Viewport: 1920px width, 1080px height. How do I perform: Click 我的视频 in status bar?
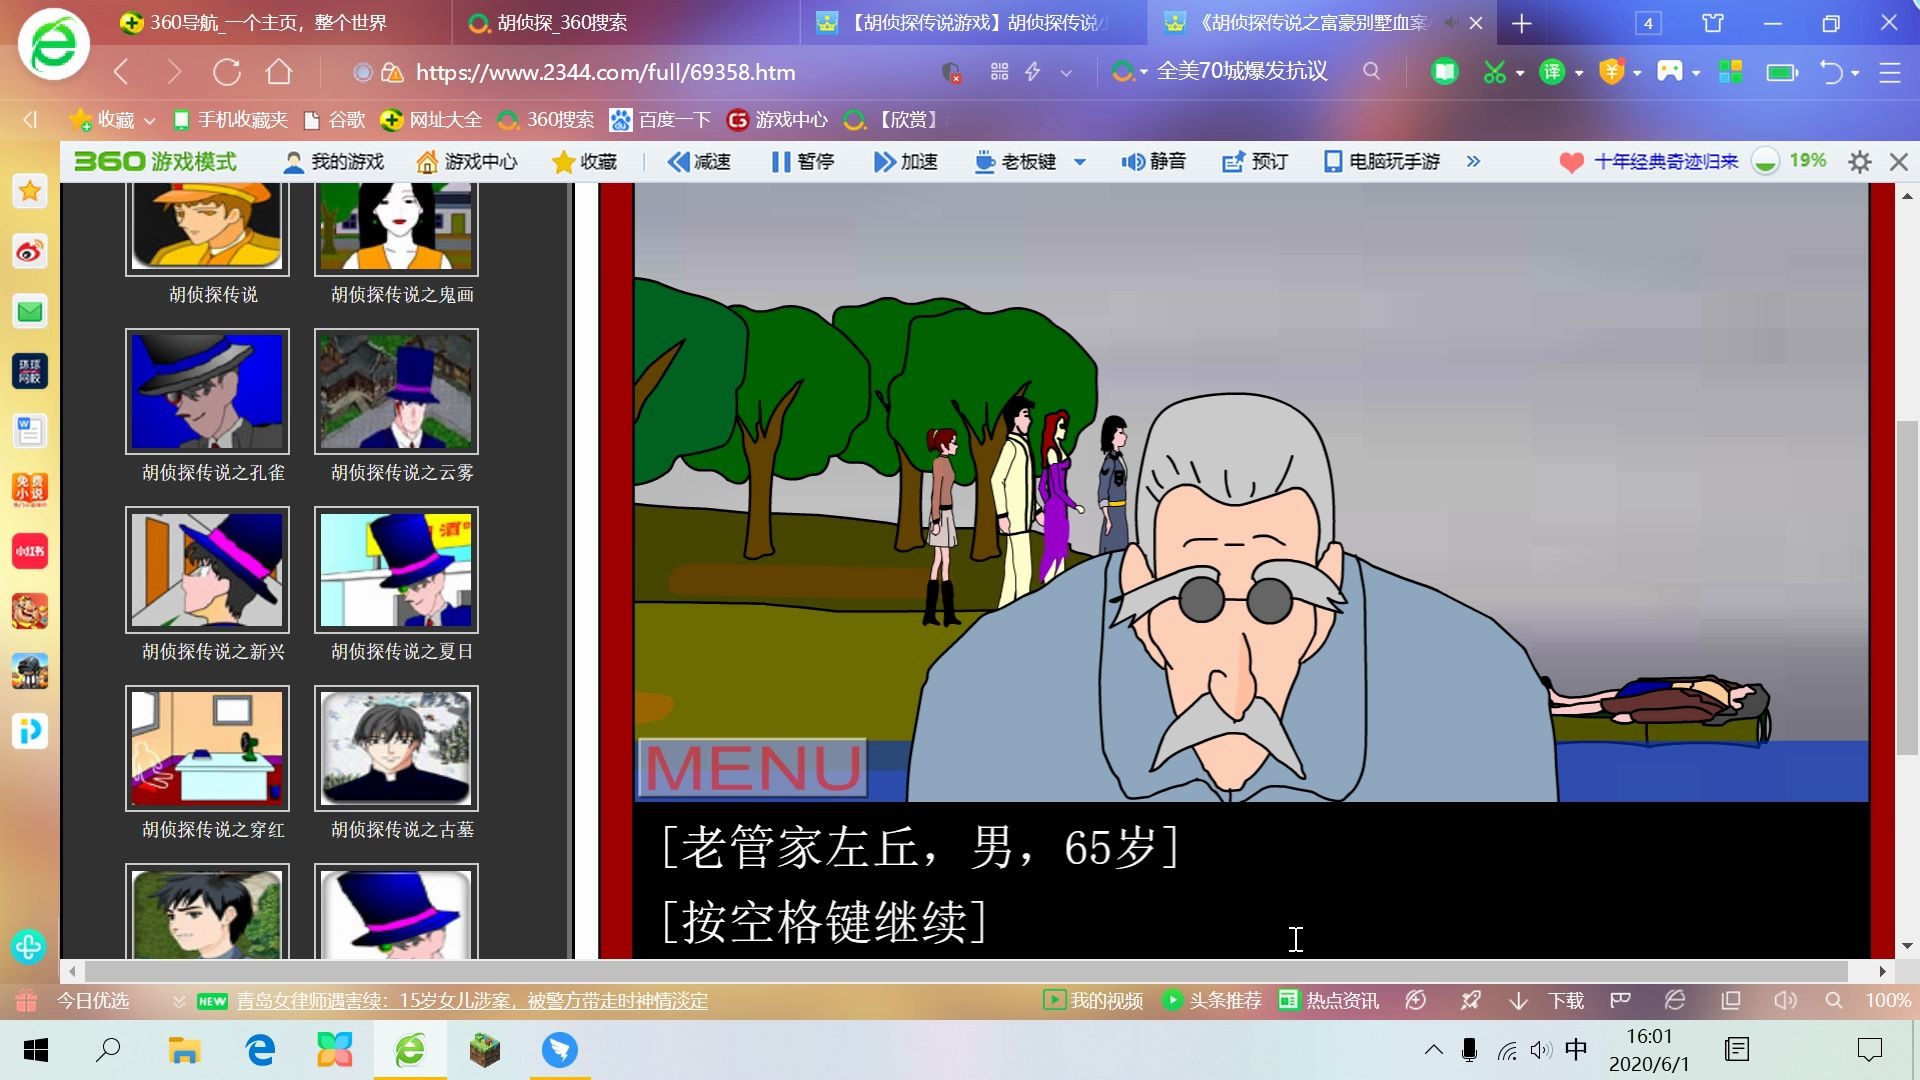(x=1093, y=1000)
